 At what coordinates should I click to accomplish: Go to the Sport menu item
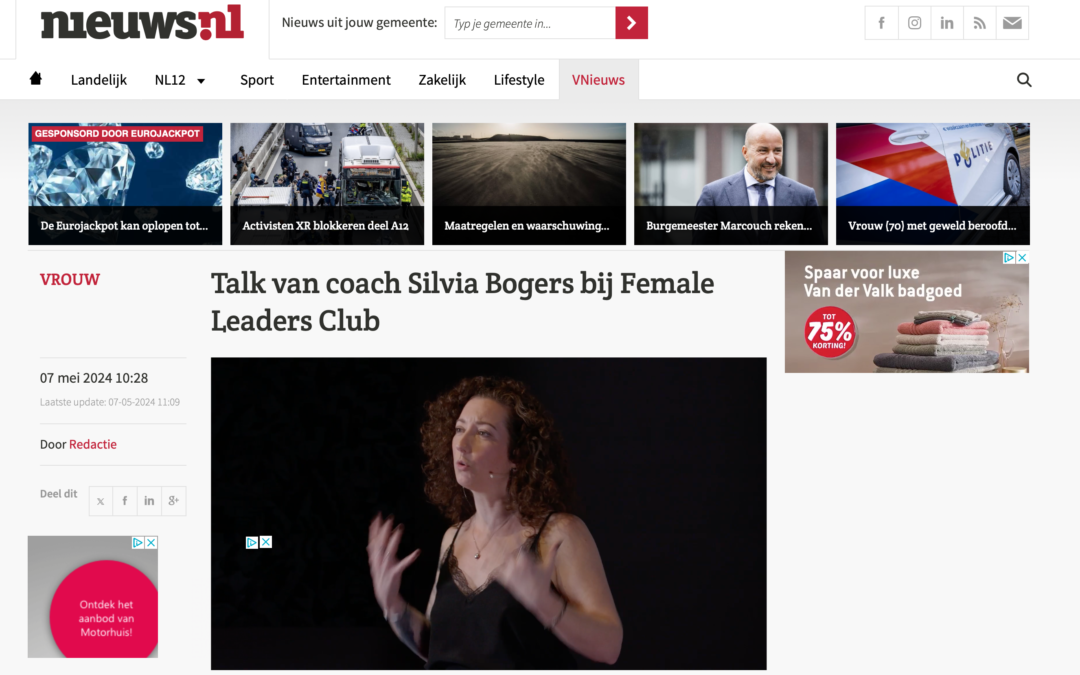[x=257, y=80]
